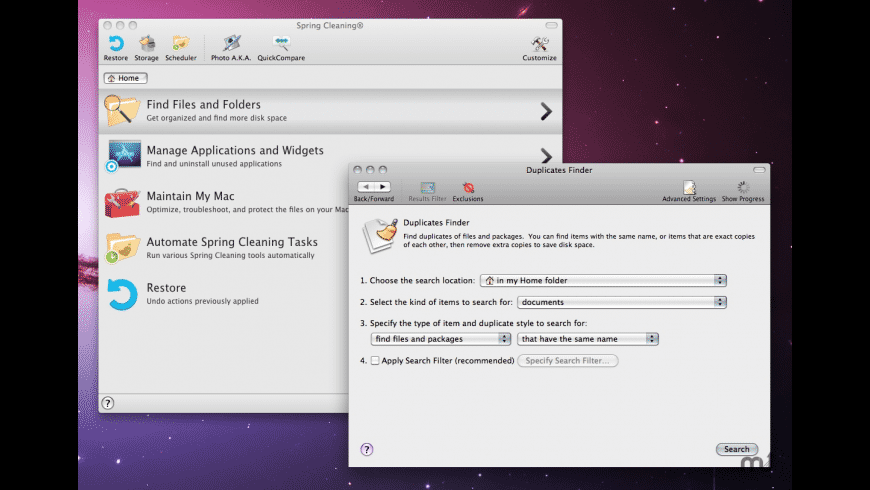Launch Photo A.K.A. from toolbar
The height and width of the screenshot is (490, 870).
coord(232,44)
